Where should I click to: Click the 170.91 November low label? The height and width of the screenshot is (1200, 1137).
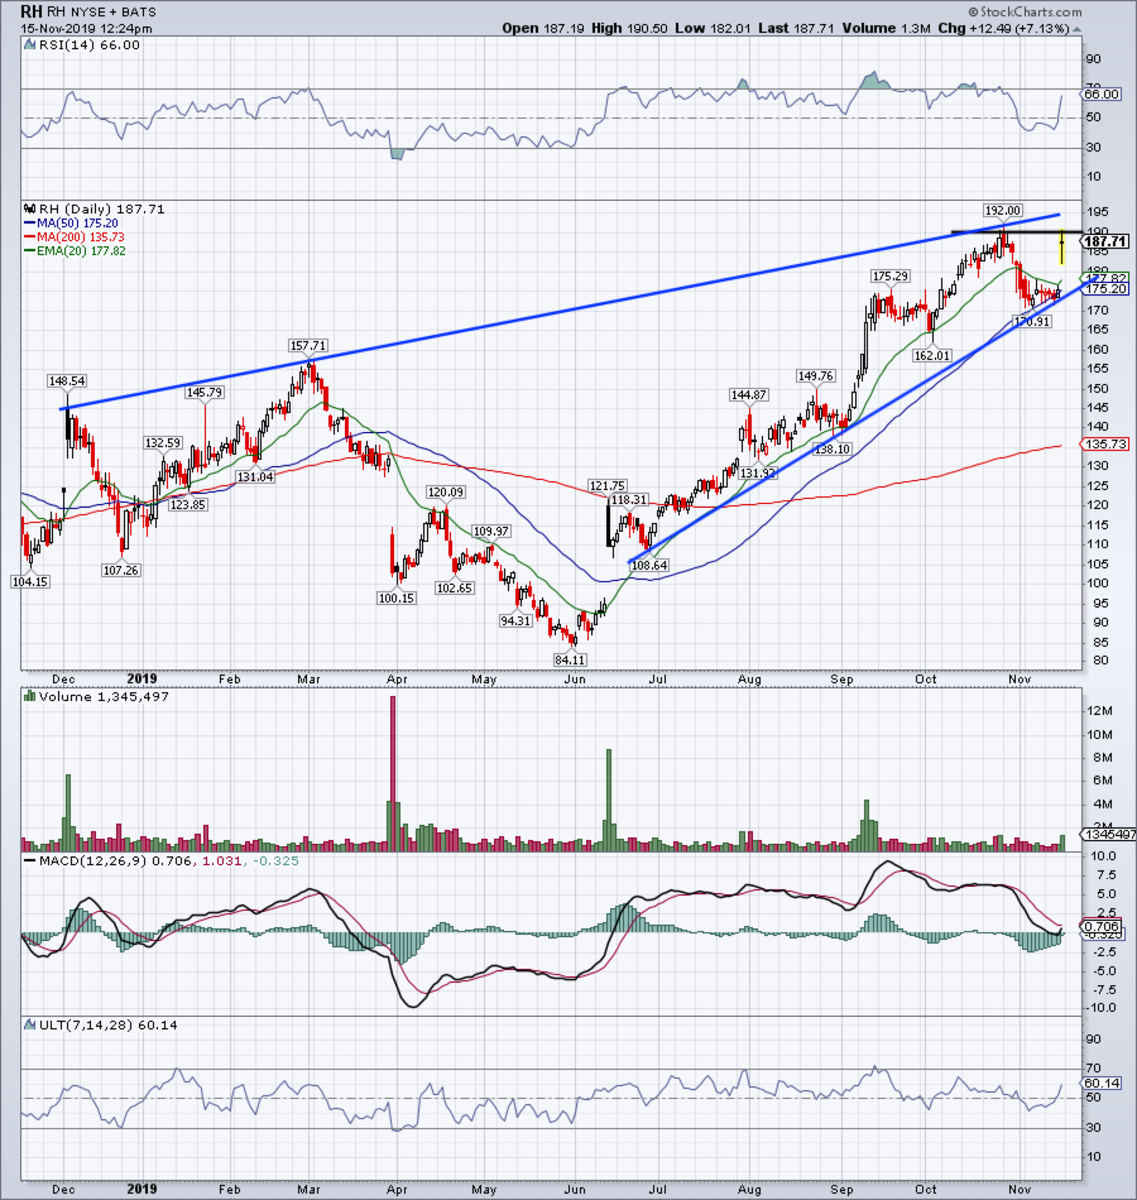pyautogui.click(x=1031, y=322)
